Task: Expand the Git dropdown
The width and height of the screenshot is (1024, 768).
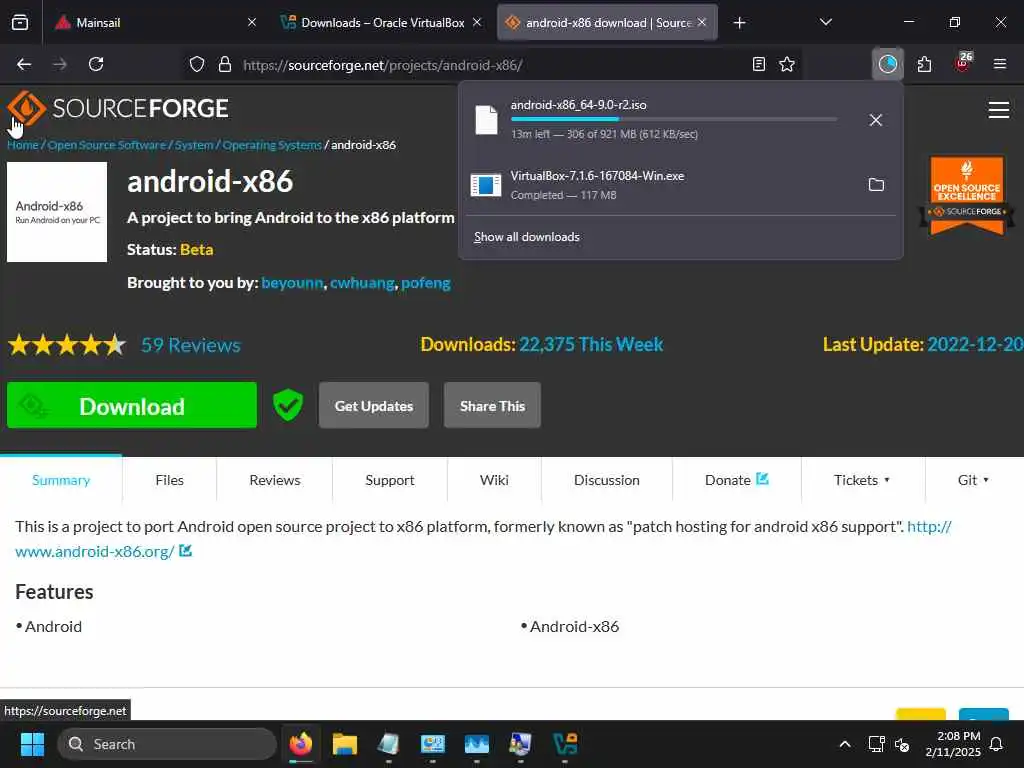Action: [974, 480]
